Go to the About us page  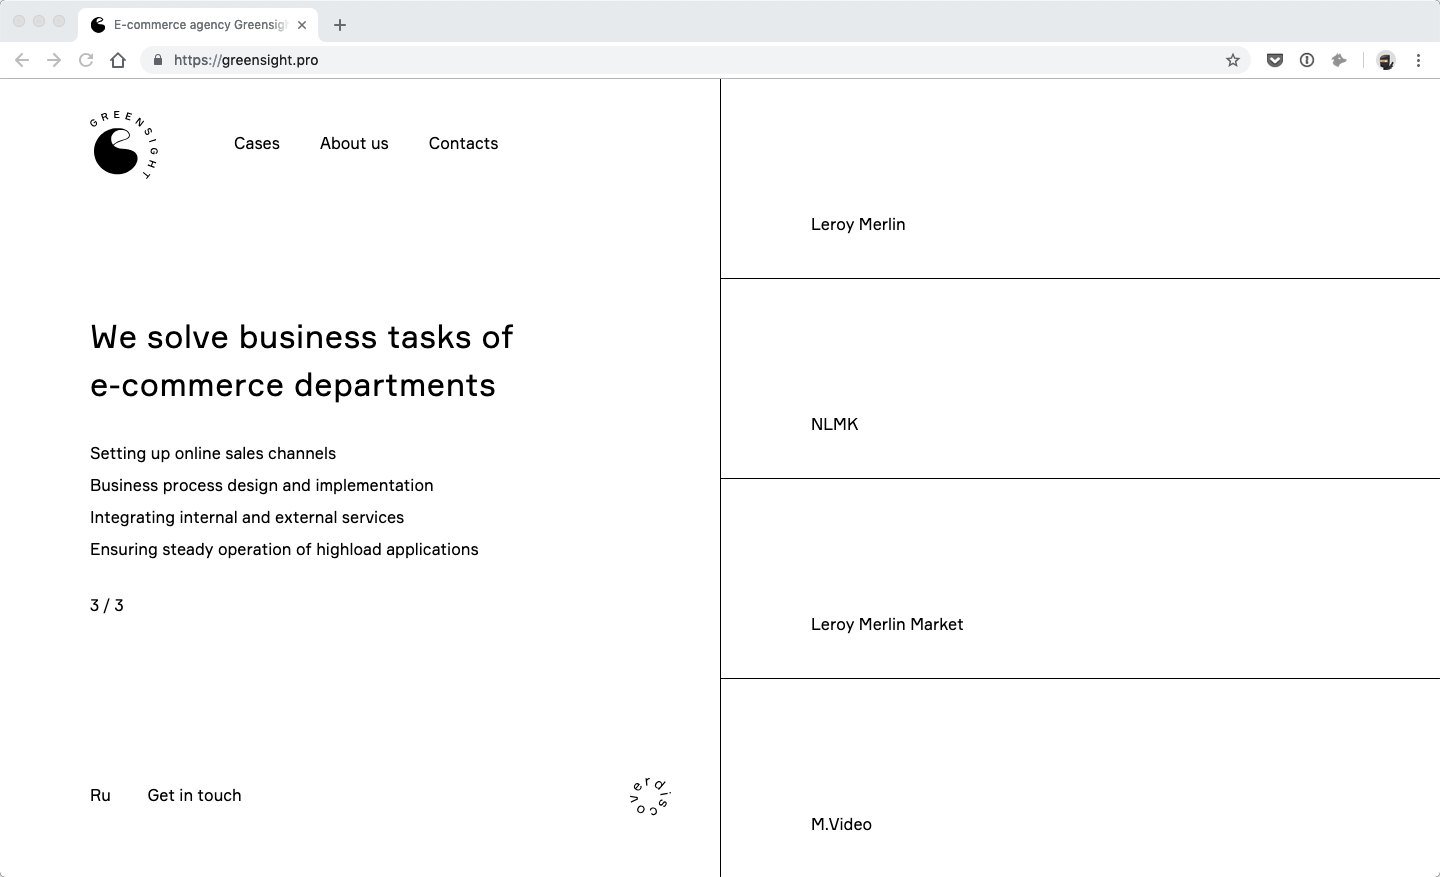tap(354, 144)
